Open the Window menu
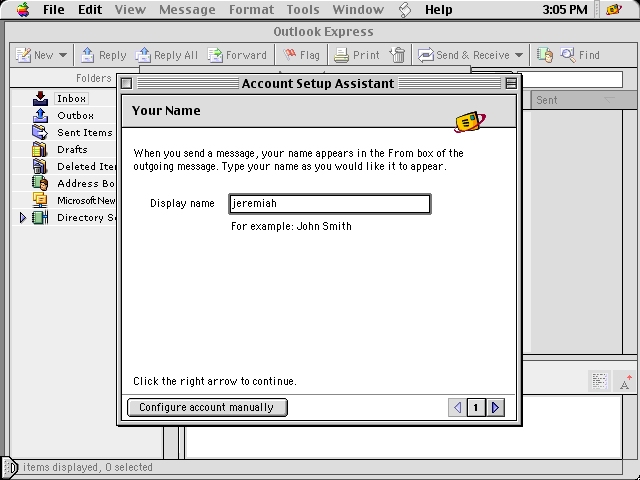The height and width of the screenshot is (480, 640). (358, 9)
